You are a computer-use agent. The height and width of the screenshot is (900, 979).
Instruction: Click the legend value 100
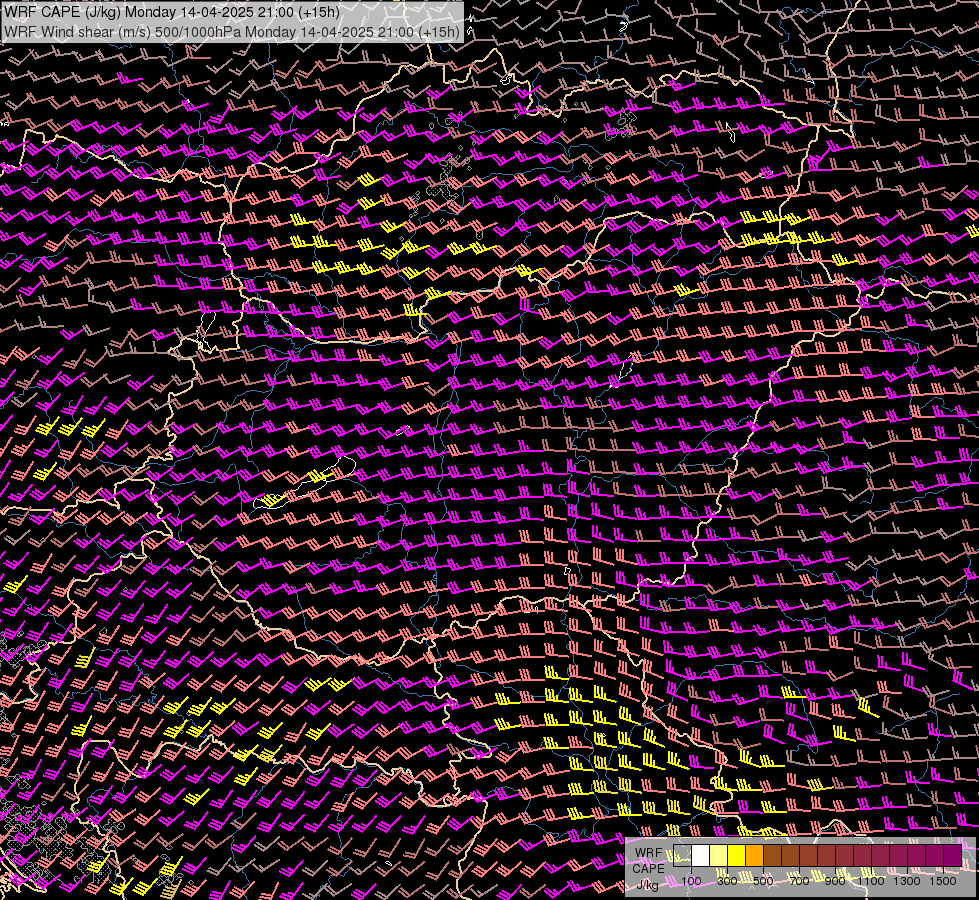691,881
